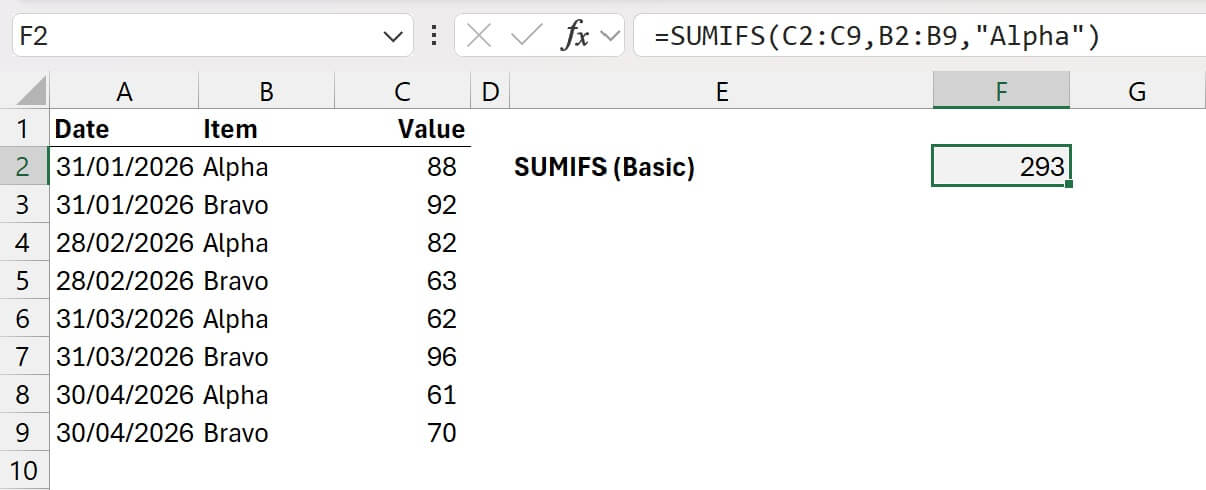The height and width of the screenshot is (490, 1206).
Task: Click the 'Value' header cell
Action: tap(402, 129)
